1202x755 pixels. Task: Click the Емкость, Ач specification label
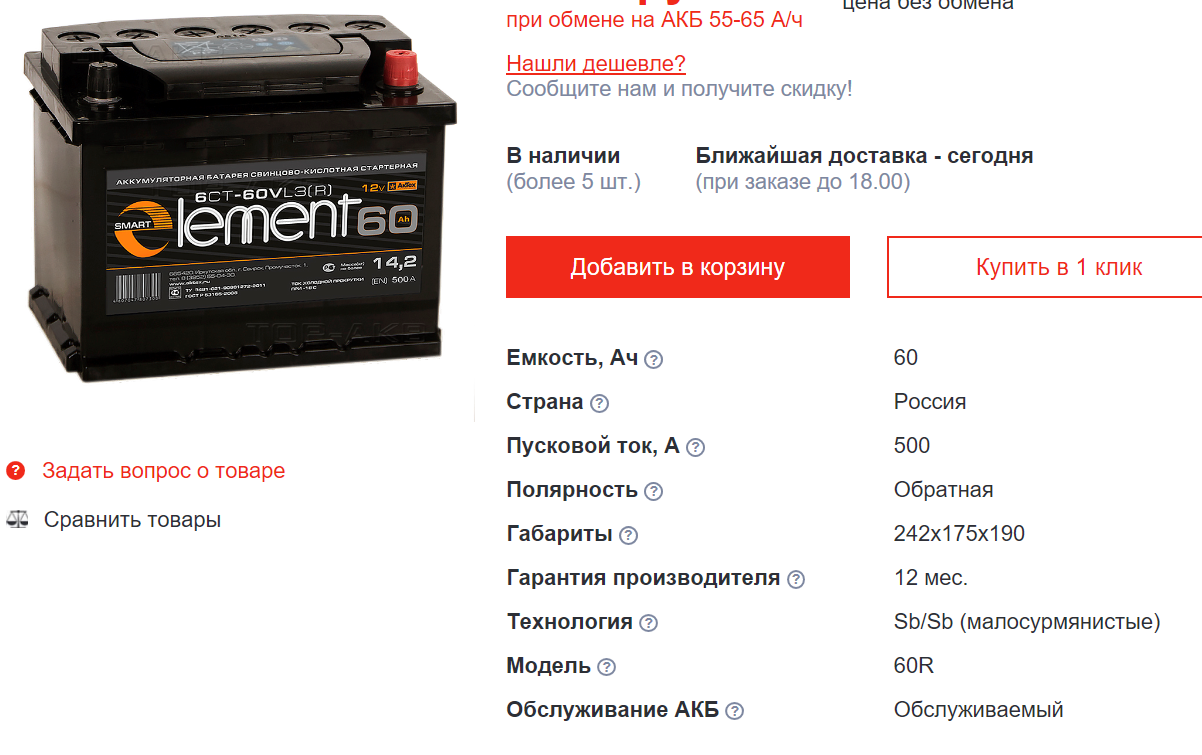pyautogui.click(x=572, y=358)
